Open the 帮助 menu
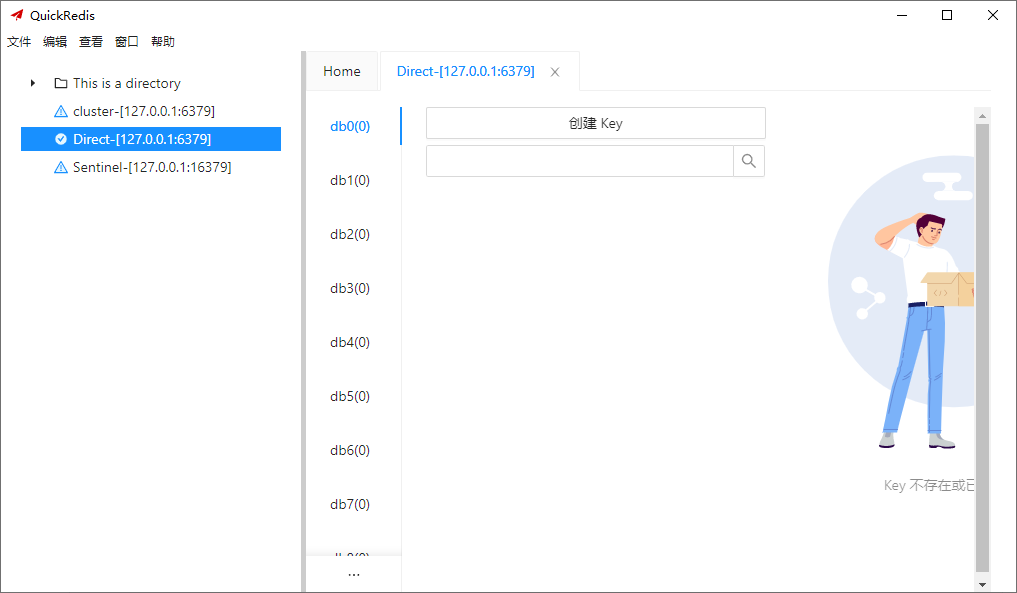This screenshot has width=1017, height=593. 163,42
